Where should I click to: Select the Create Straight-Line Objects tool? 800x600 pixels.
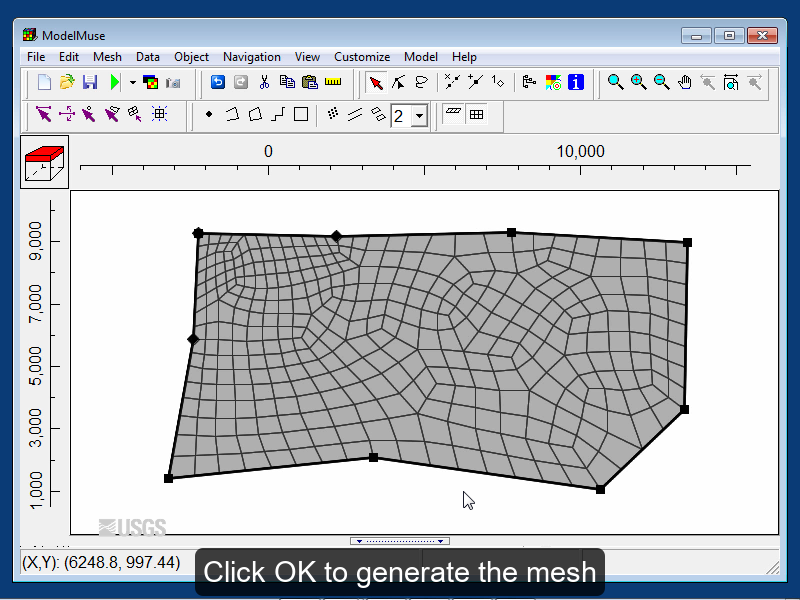[277, 114]
